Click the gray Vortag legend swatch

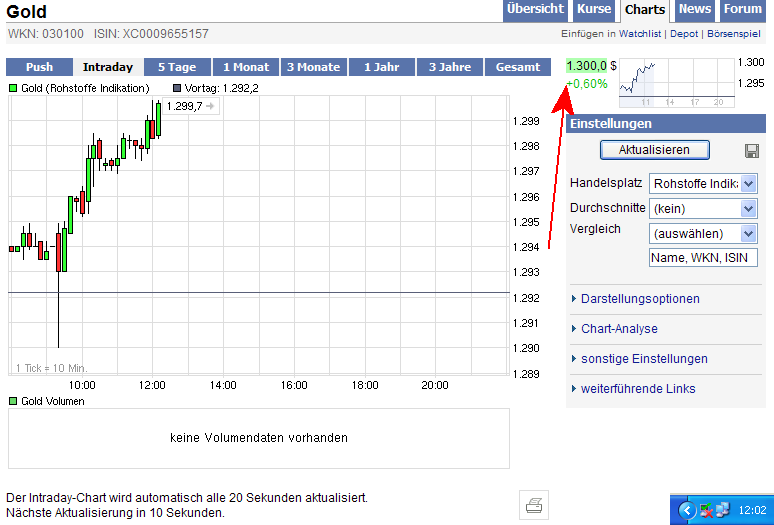177,88
